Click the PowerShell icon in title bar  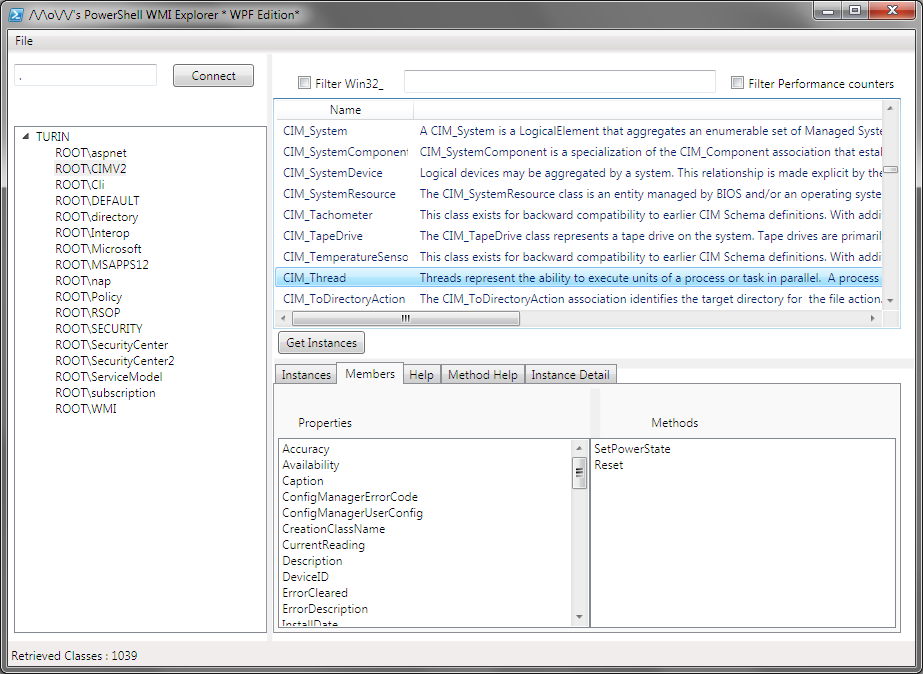(16, 14)
